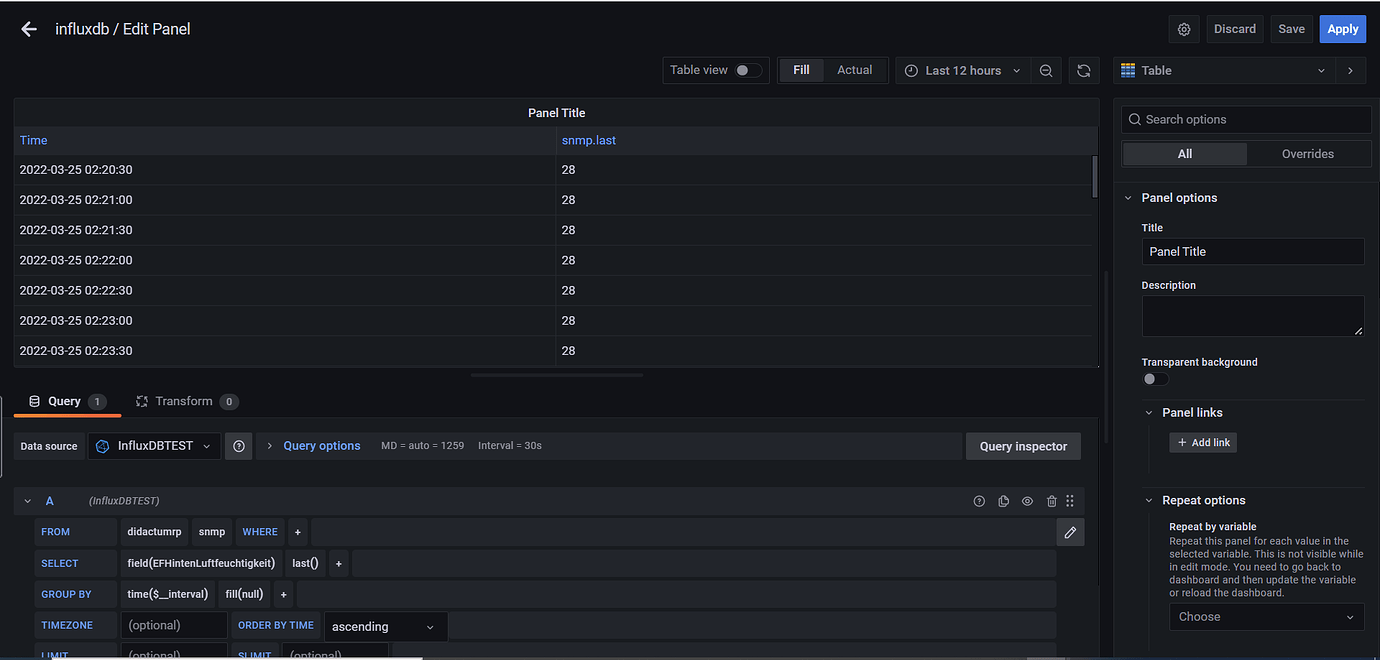Image resolution: width=1380 pixels, height=660 pixels.
Task: Click the Table visualization icon
Action: (1135, 70)
